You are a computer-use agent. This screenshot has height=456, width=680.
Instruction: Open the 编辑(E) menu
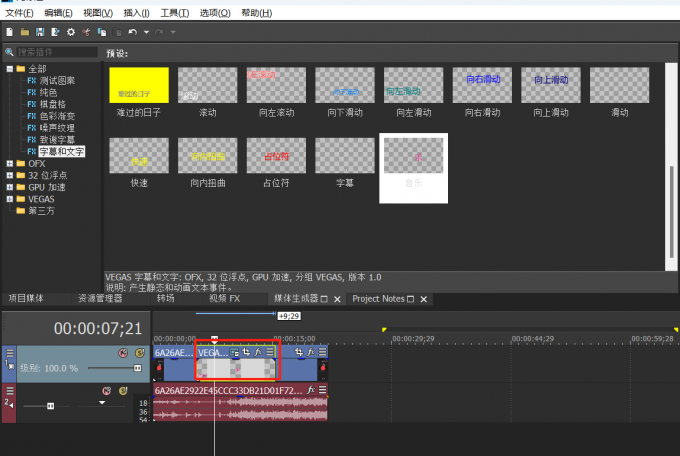click(x=58, y=13)
